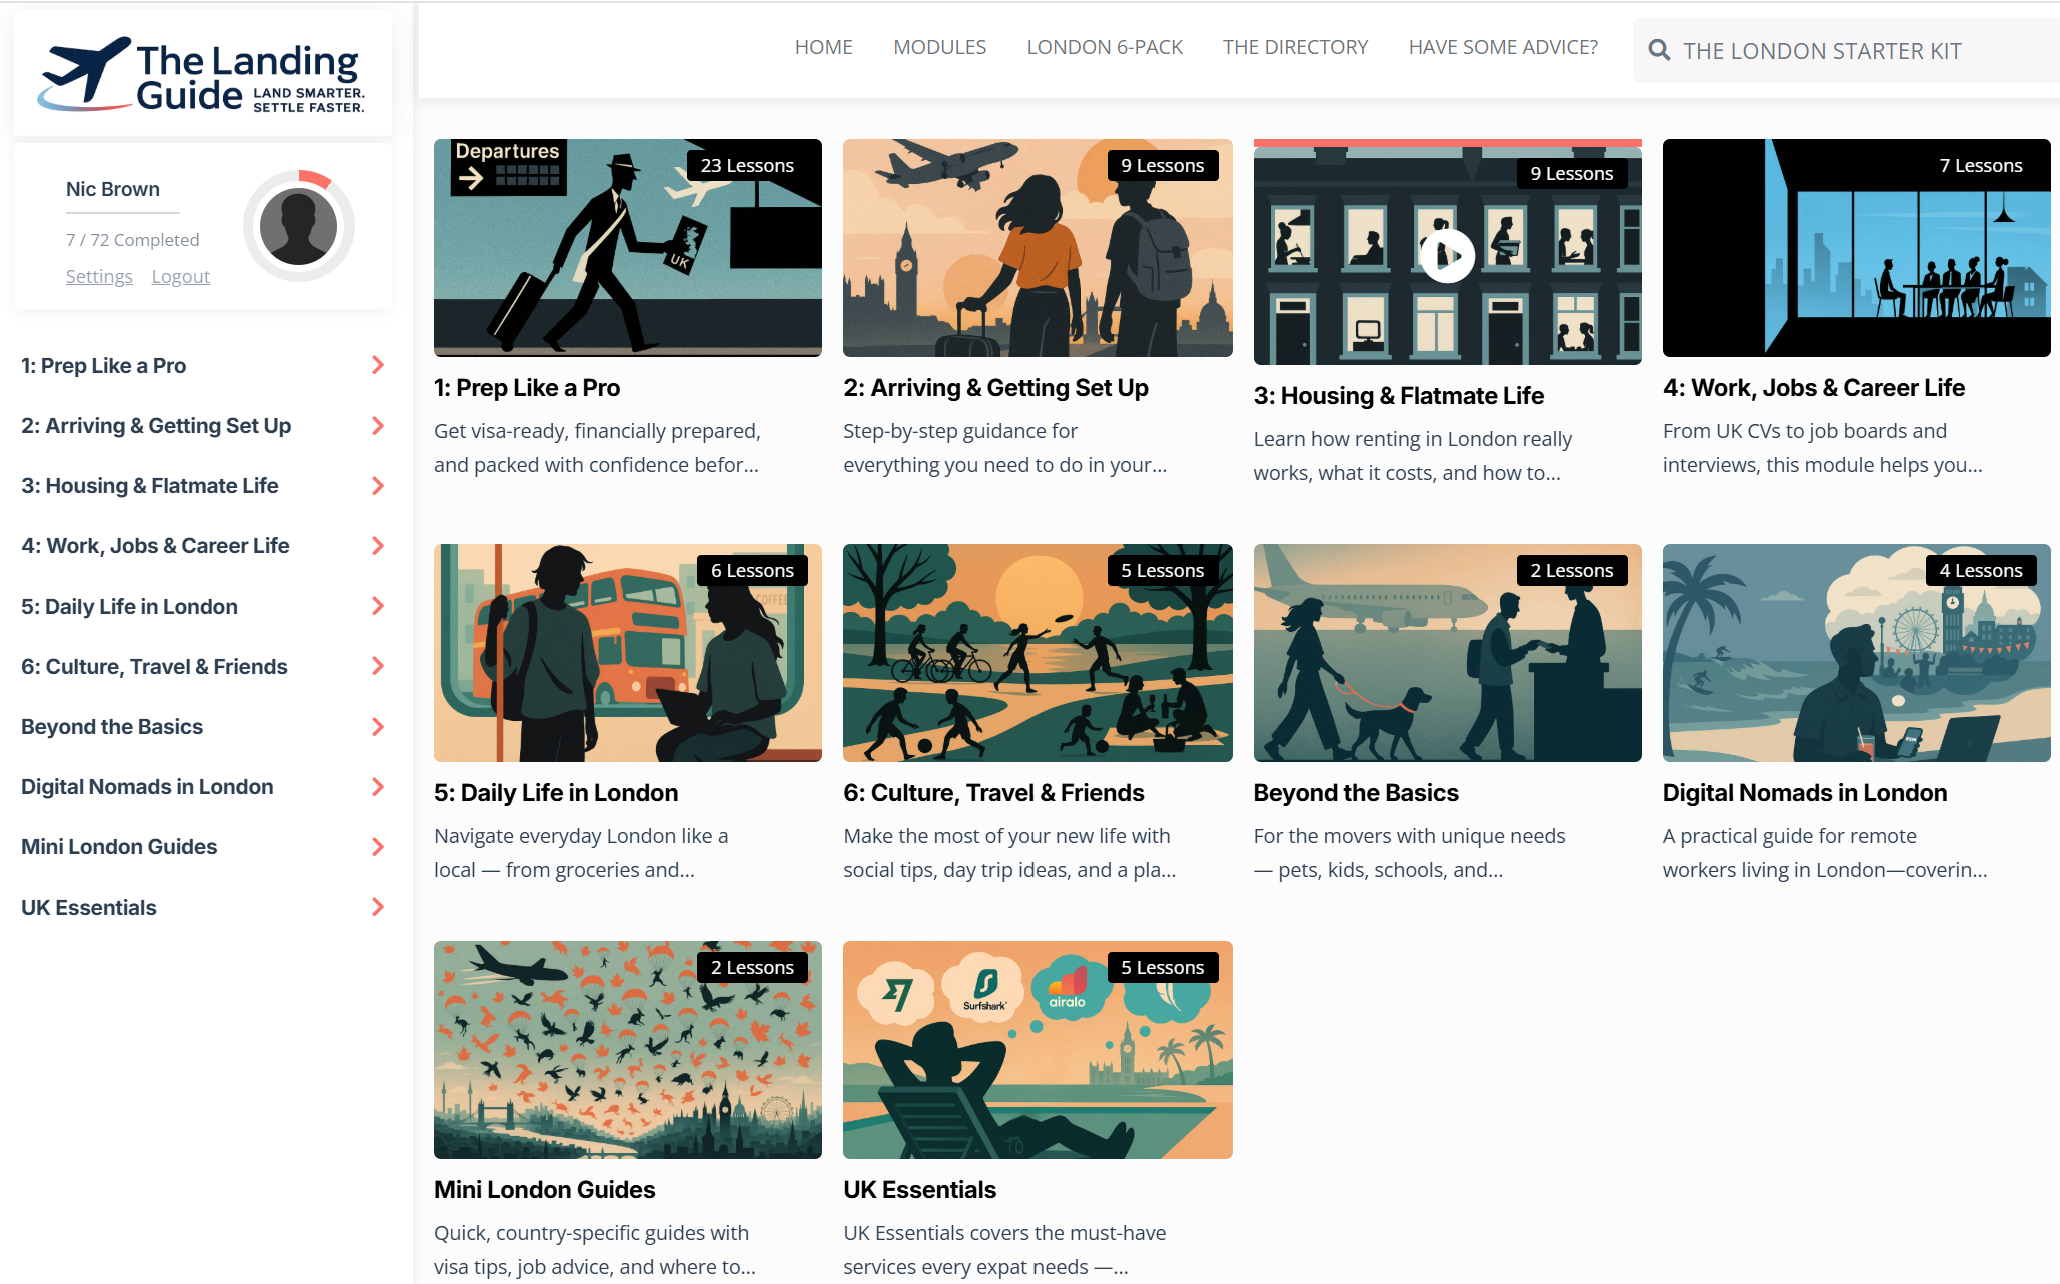Viewport: 2060px width, 1284px height.
Task: Open Daily Life in London thumbnail
Action: pyautogui.click(x=627, y=653)
